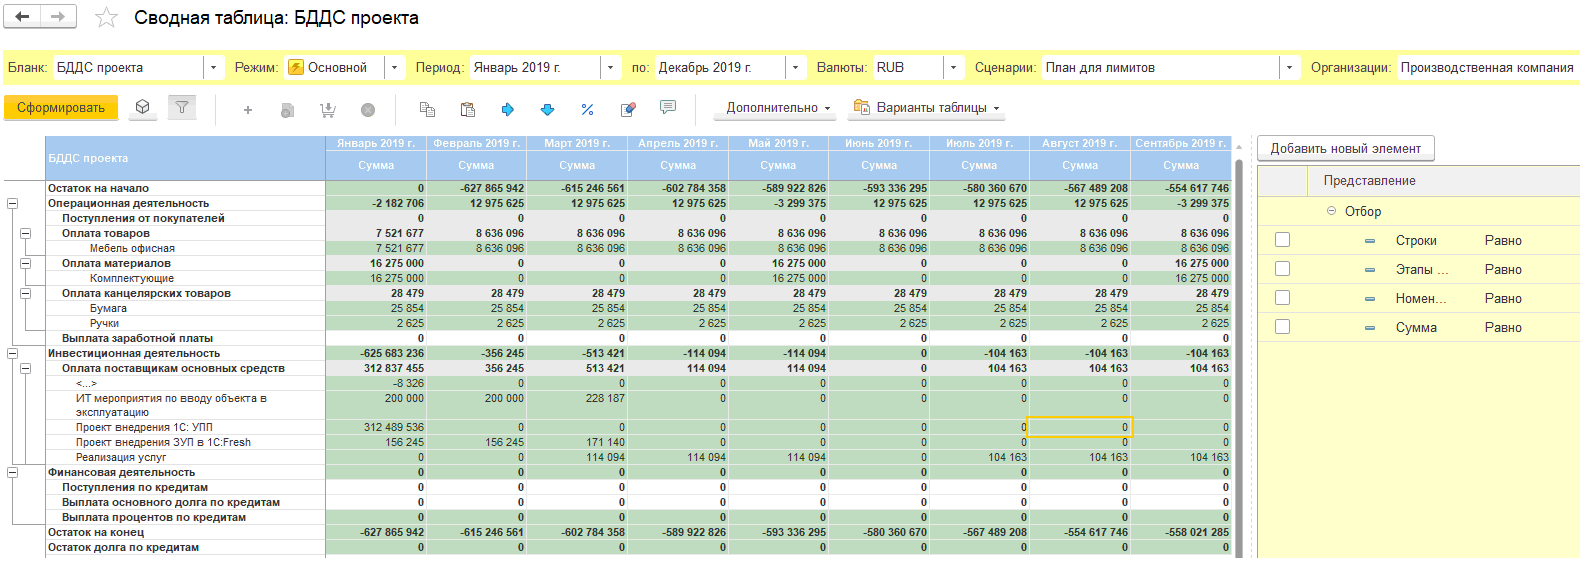Image resolution: width=1580 pixels, height=563 pixels.
Task: Enable the Строки filter checkbox
Action: coord(1282,240)
